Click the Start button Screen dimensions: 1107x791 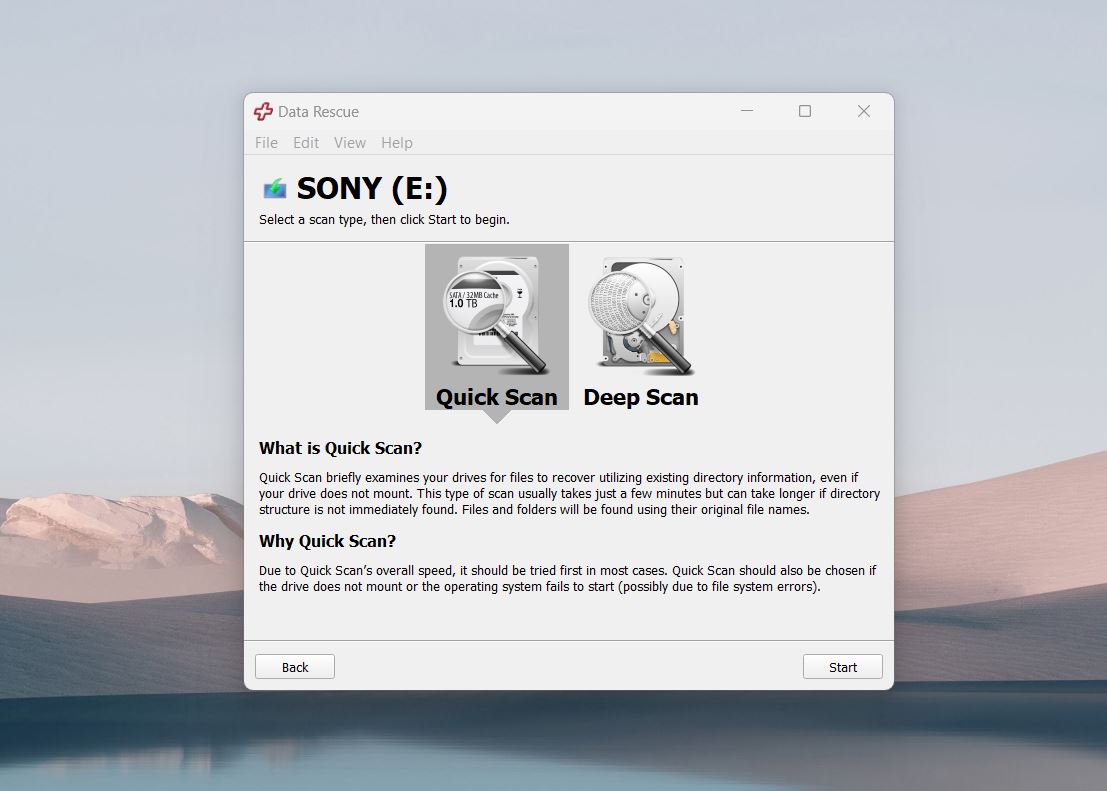pyautogui.click(x=842, y=667)
